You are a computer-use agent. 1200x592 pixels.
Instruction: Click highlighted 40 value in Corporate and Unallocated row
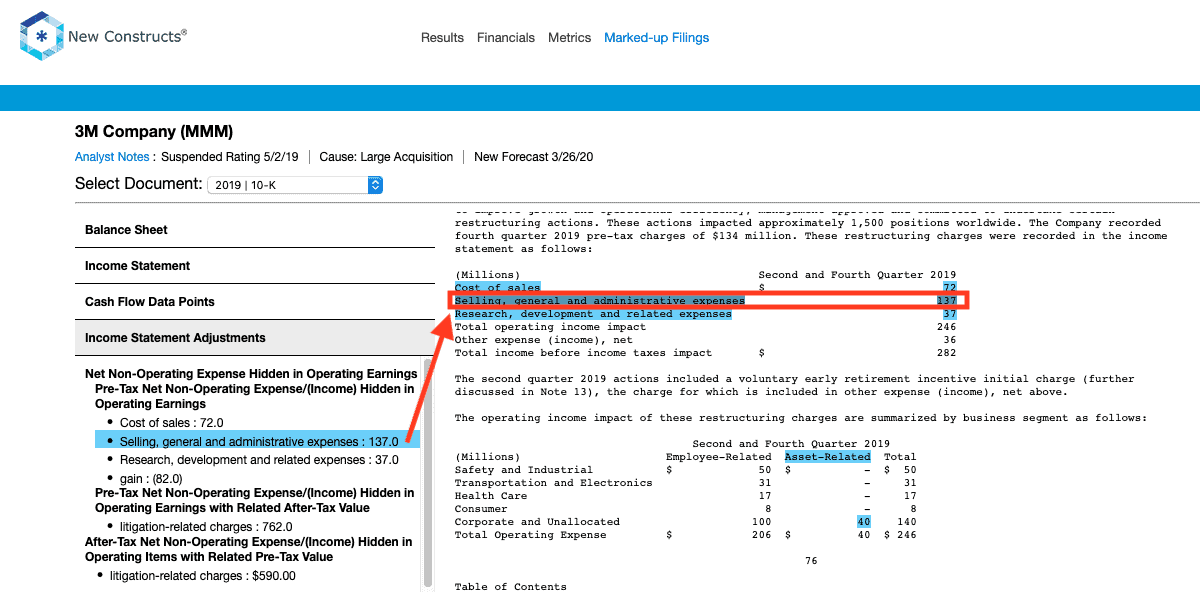[x=864, y=522]
